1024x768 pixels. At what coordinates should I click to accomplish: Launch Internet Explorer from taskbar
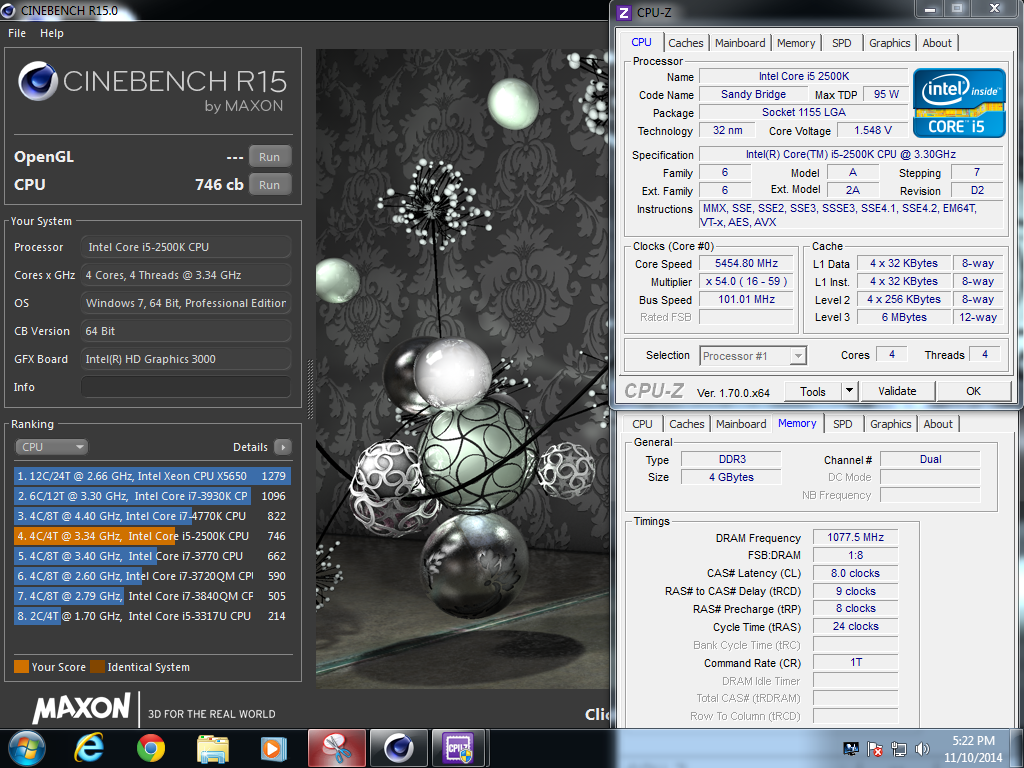(x=89, y=748)
